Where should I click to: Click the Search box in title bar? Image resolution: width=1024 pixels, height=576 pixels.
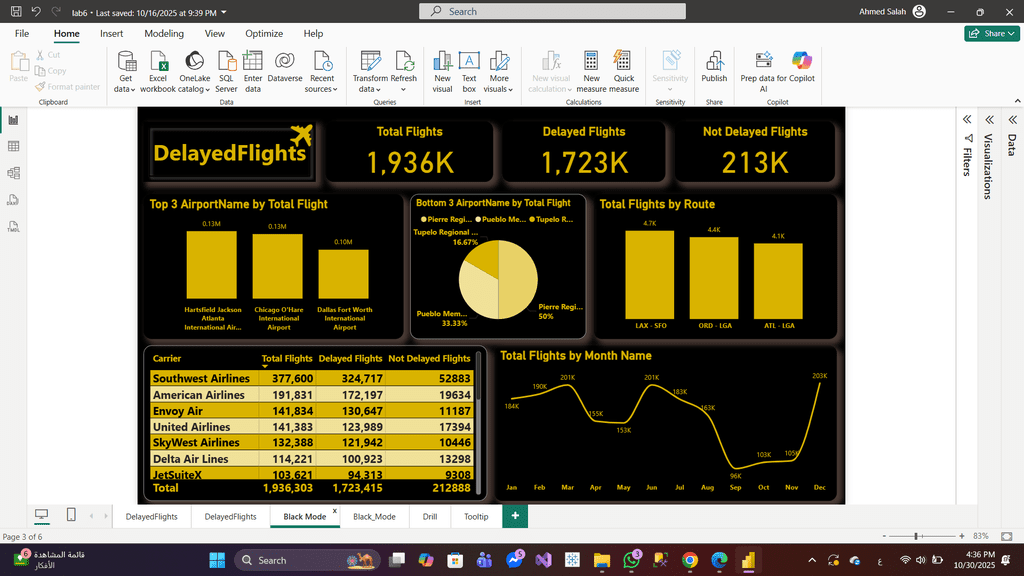tap(552, 11)
